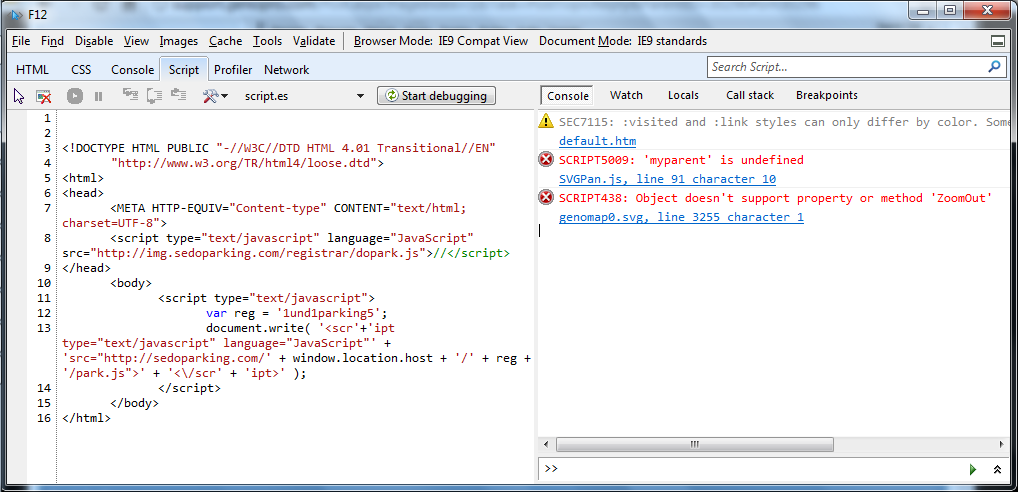Open the File menu
This screenshot has width=1018, height=492.
pyautogui.click(x=21, y=41)
